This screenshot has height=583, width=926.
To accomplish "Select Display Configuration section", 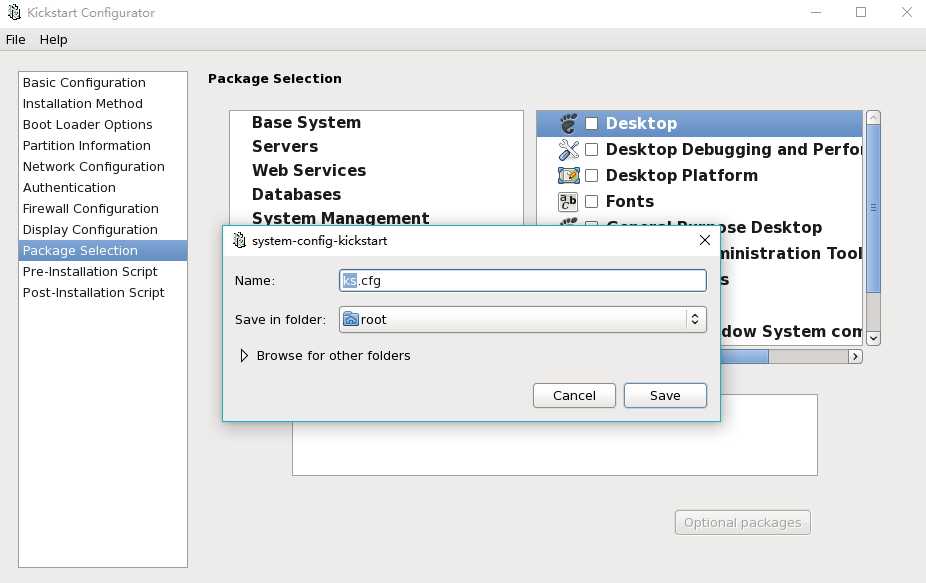I will (x=103, y=229).
